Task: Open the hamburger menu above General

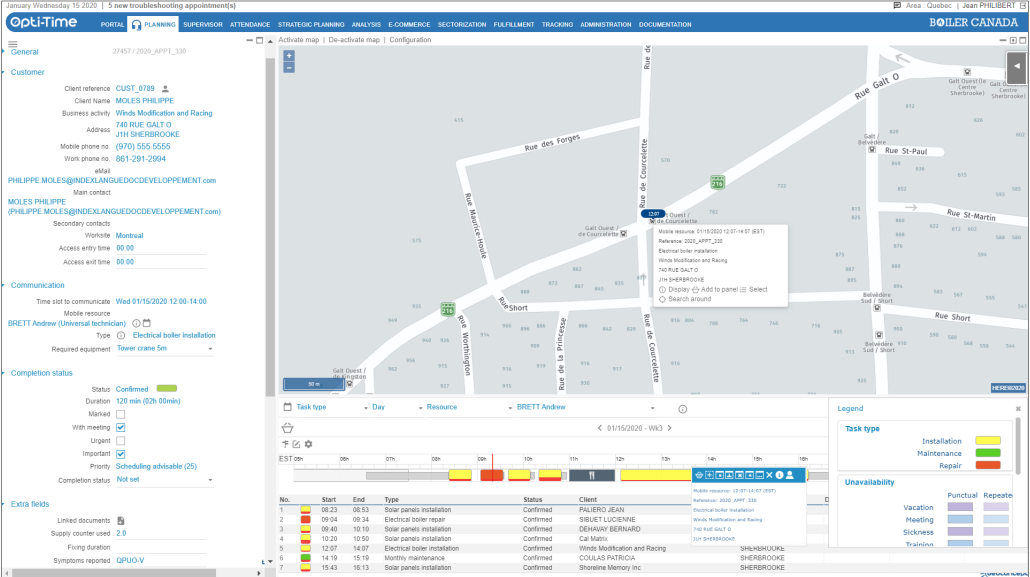Action: click(x=12, y=44)
